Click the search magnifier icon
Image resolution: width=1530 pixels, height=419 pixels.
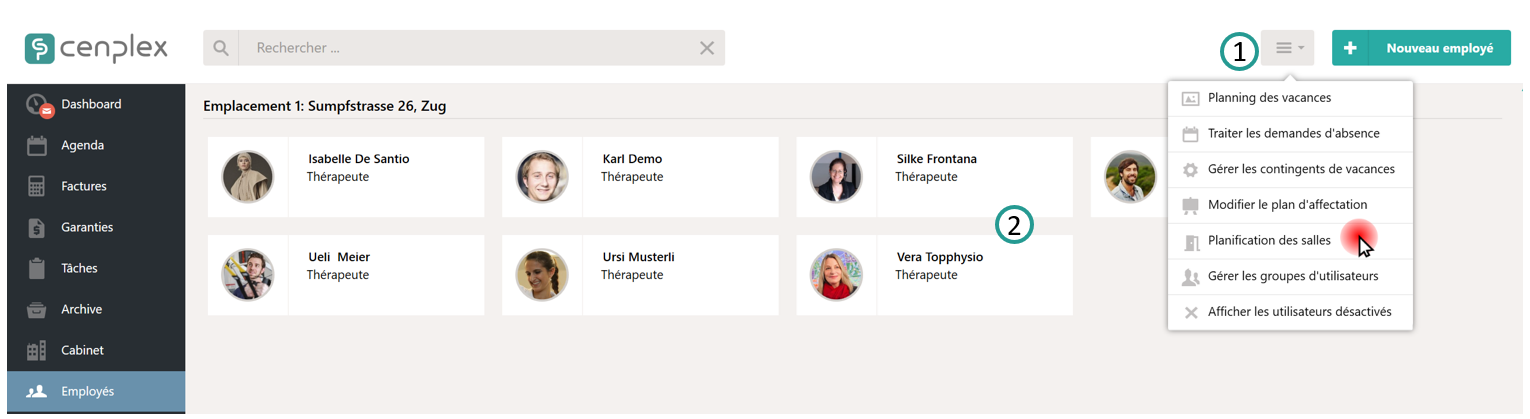(221, 48)
